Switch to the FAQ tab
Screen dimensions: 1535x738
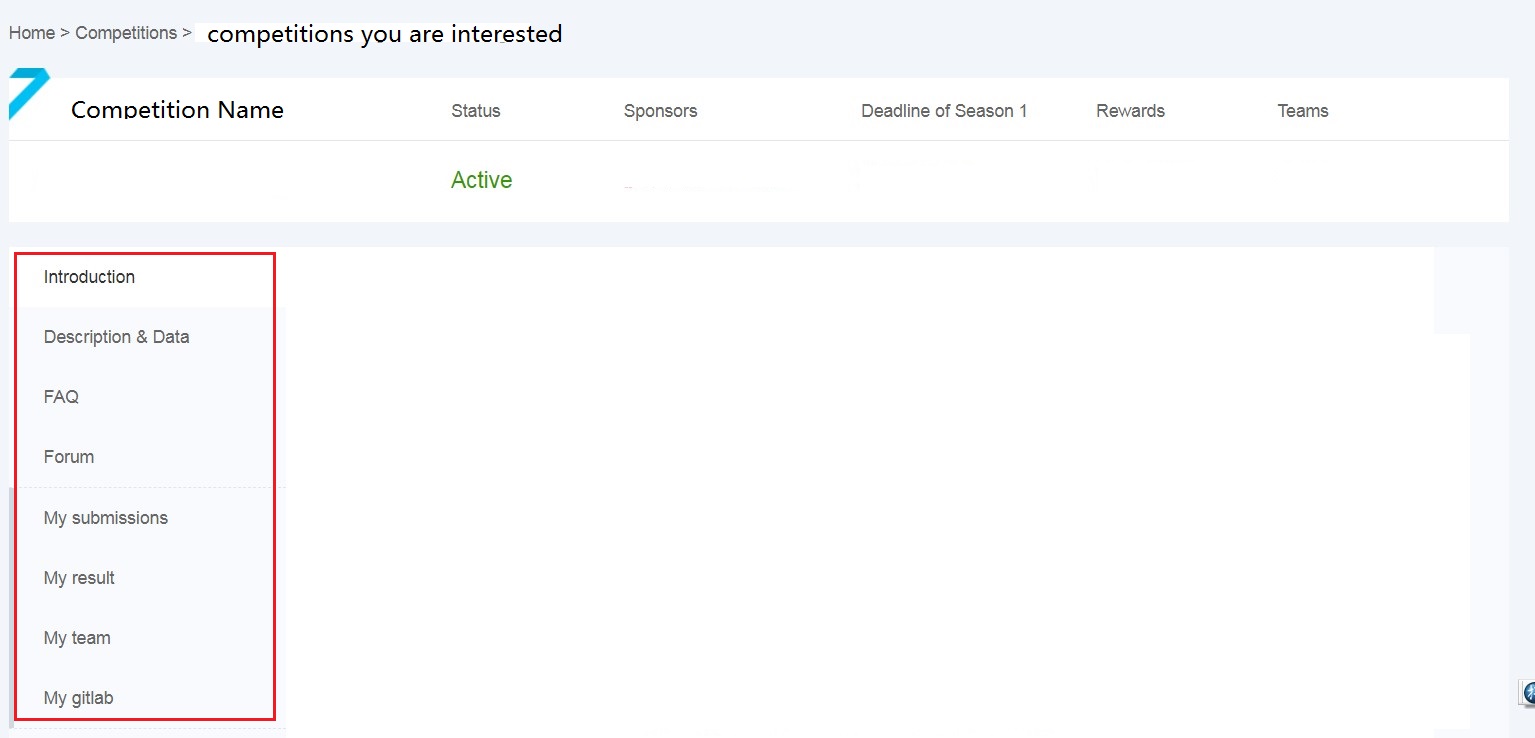(61, 397)
